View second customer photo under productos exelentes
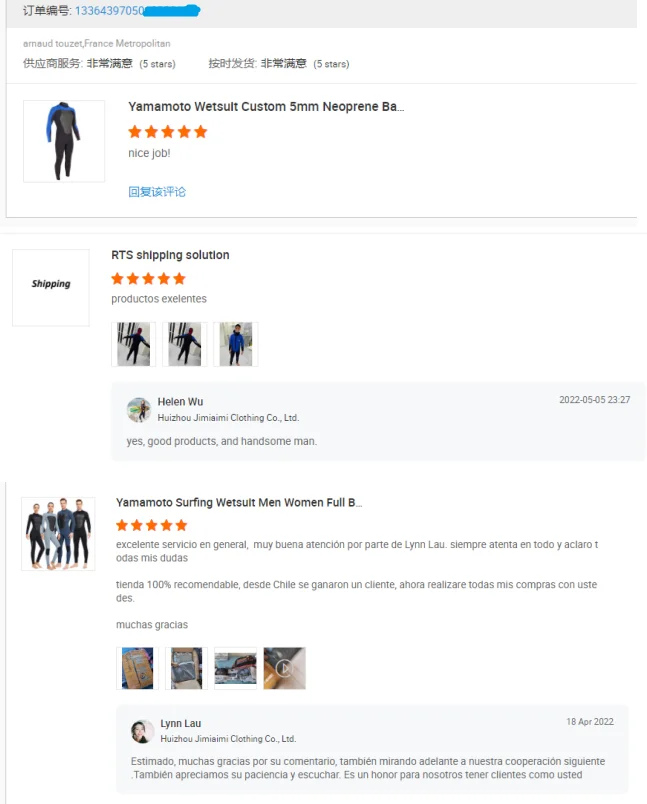 click(x=185, y=344)
